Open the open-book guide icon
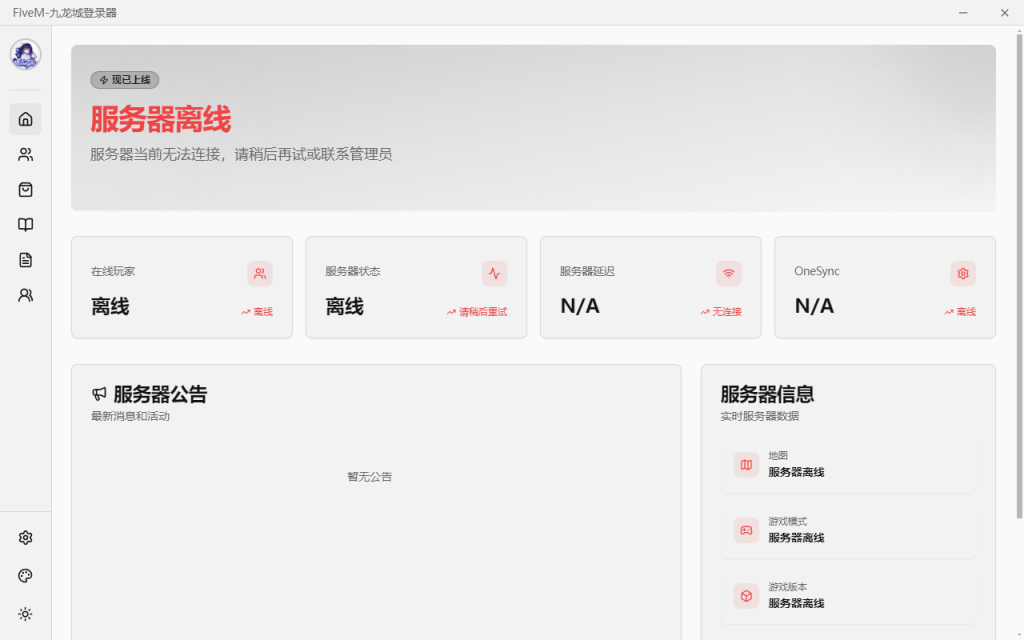The image size is (1024, 640). pos(26,225)
